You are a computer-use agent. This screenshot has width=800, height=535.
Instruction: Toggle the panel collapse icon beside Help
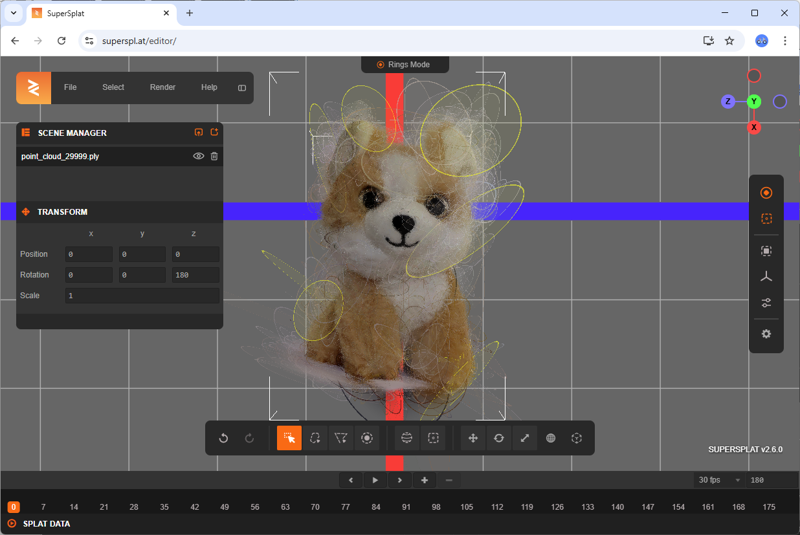[x=241, y=88]
